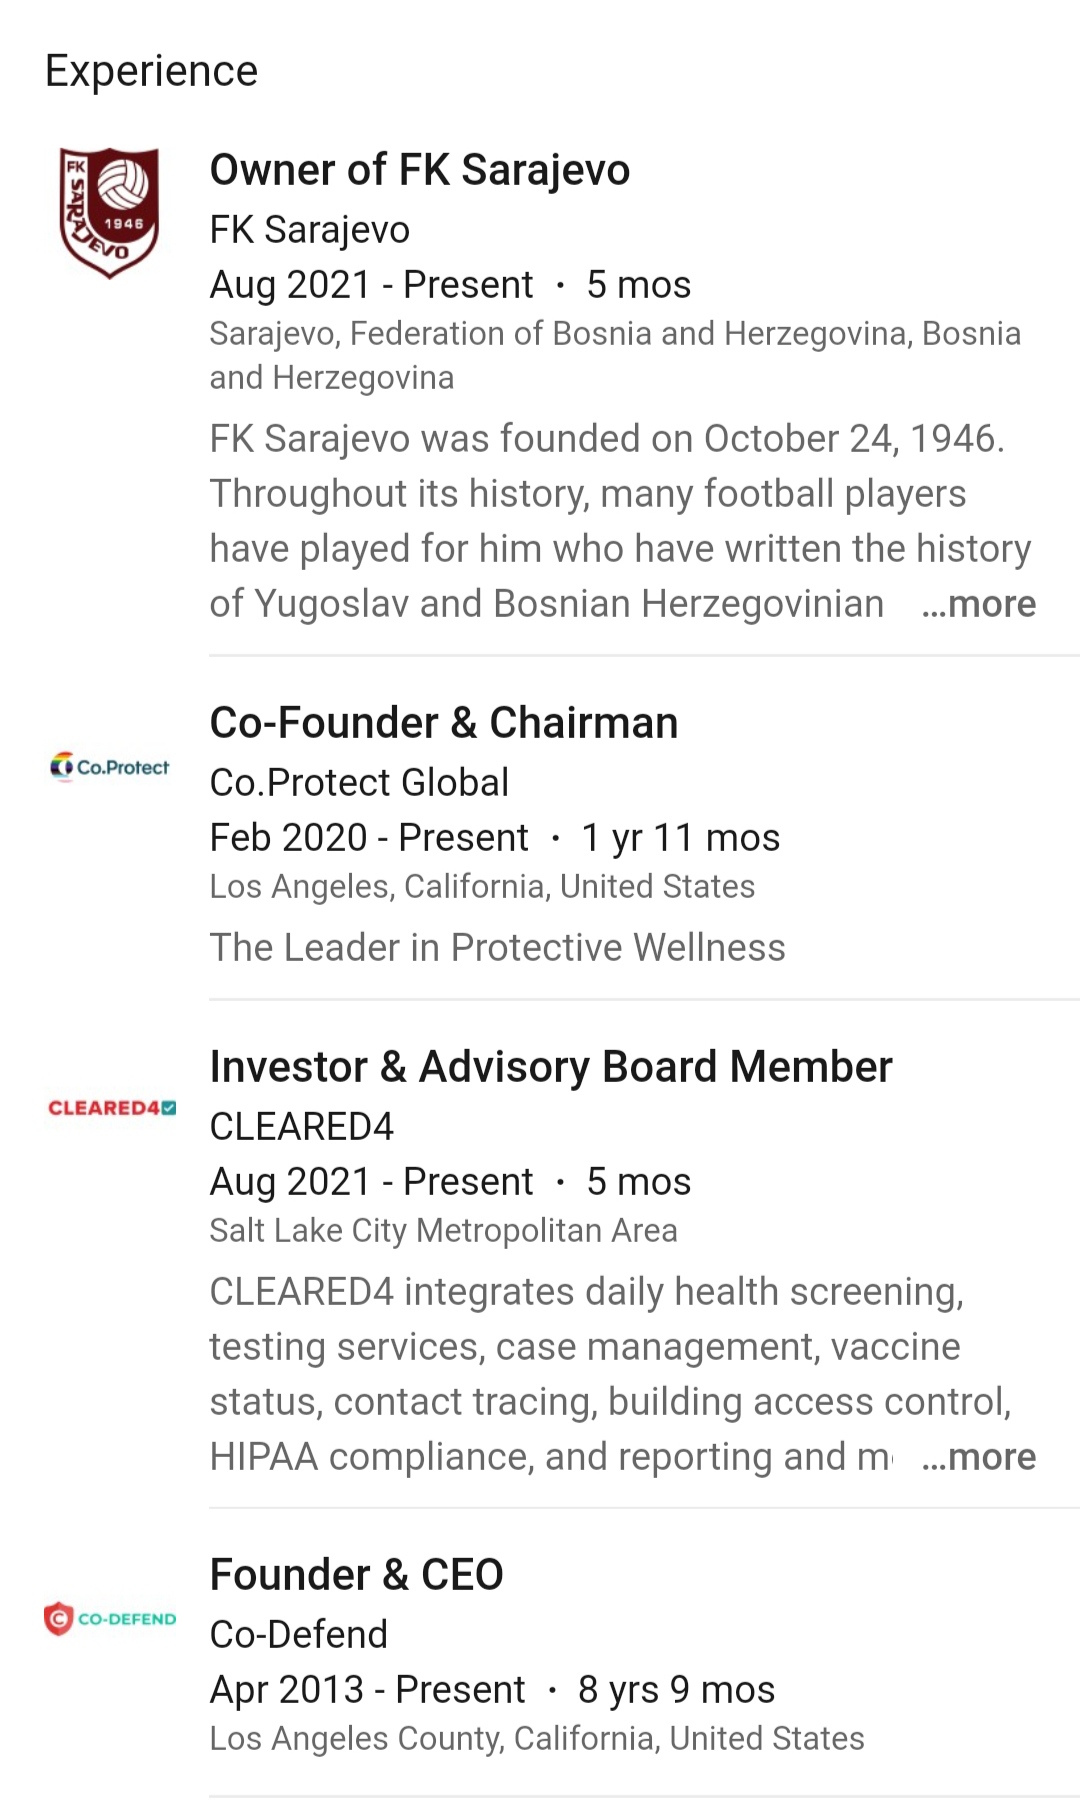
Task: Open the Co-Defend company name link
Action: point(299,1635)
